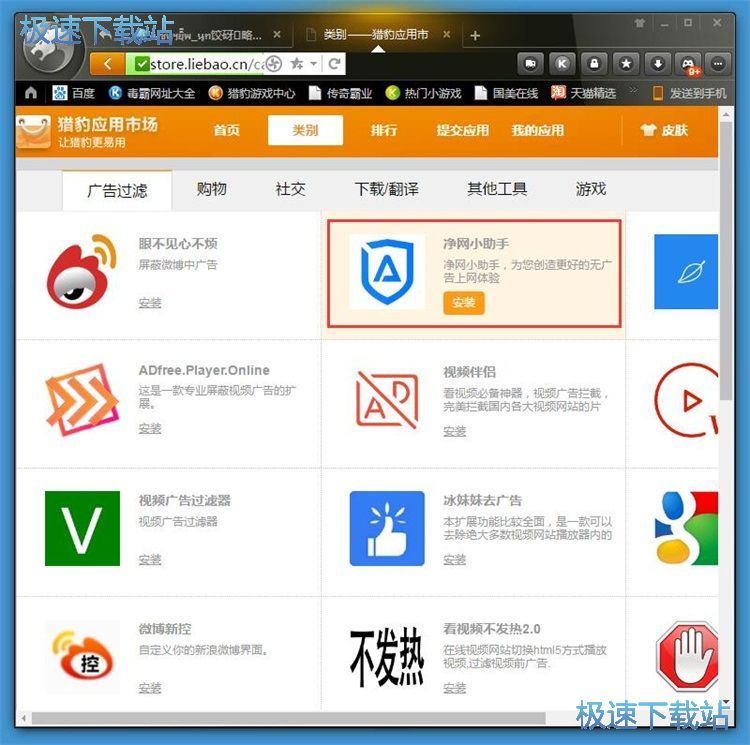Install the 微博新控 extension
750x745 pixels.
coord(150,688)
